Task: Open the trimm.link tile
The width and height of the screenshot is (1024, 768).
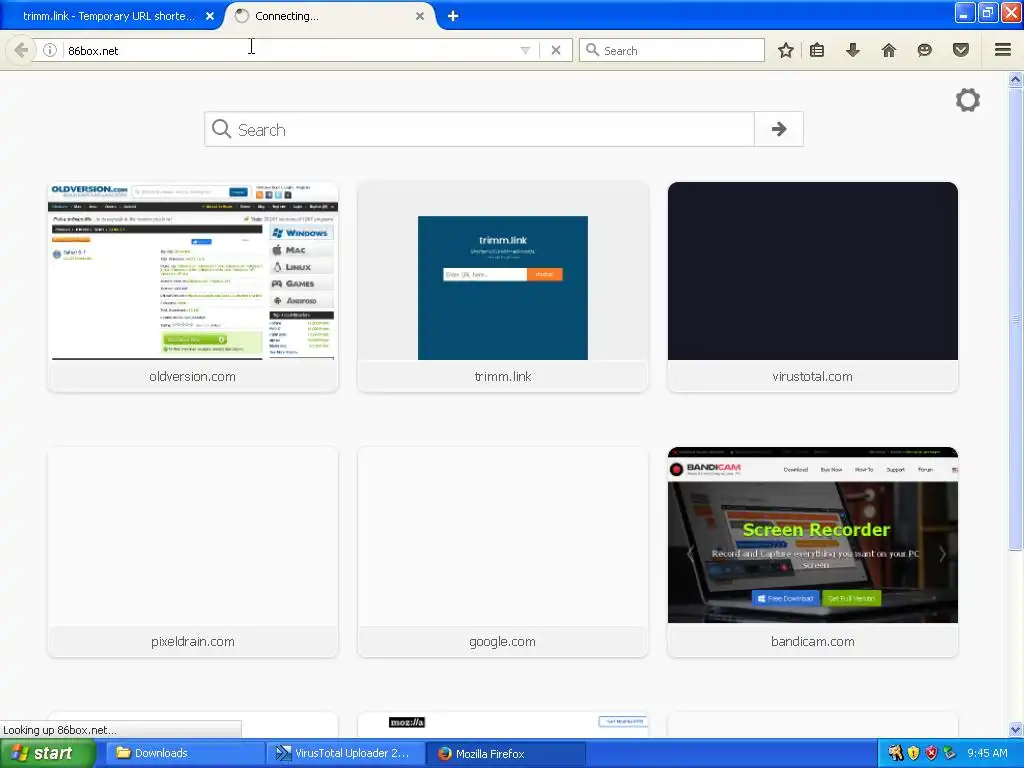Action: point(503,287)
